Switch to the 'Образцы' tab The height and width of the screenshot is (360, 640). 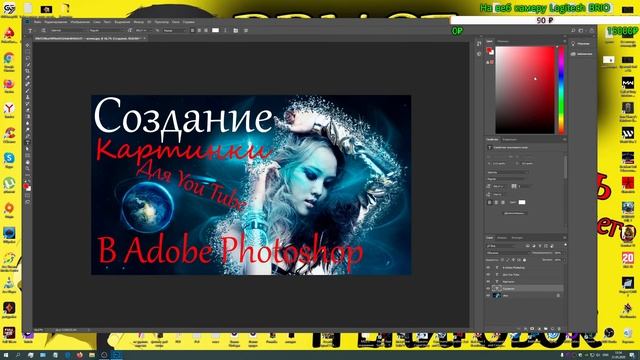tap(503, 41)
